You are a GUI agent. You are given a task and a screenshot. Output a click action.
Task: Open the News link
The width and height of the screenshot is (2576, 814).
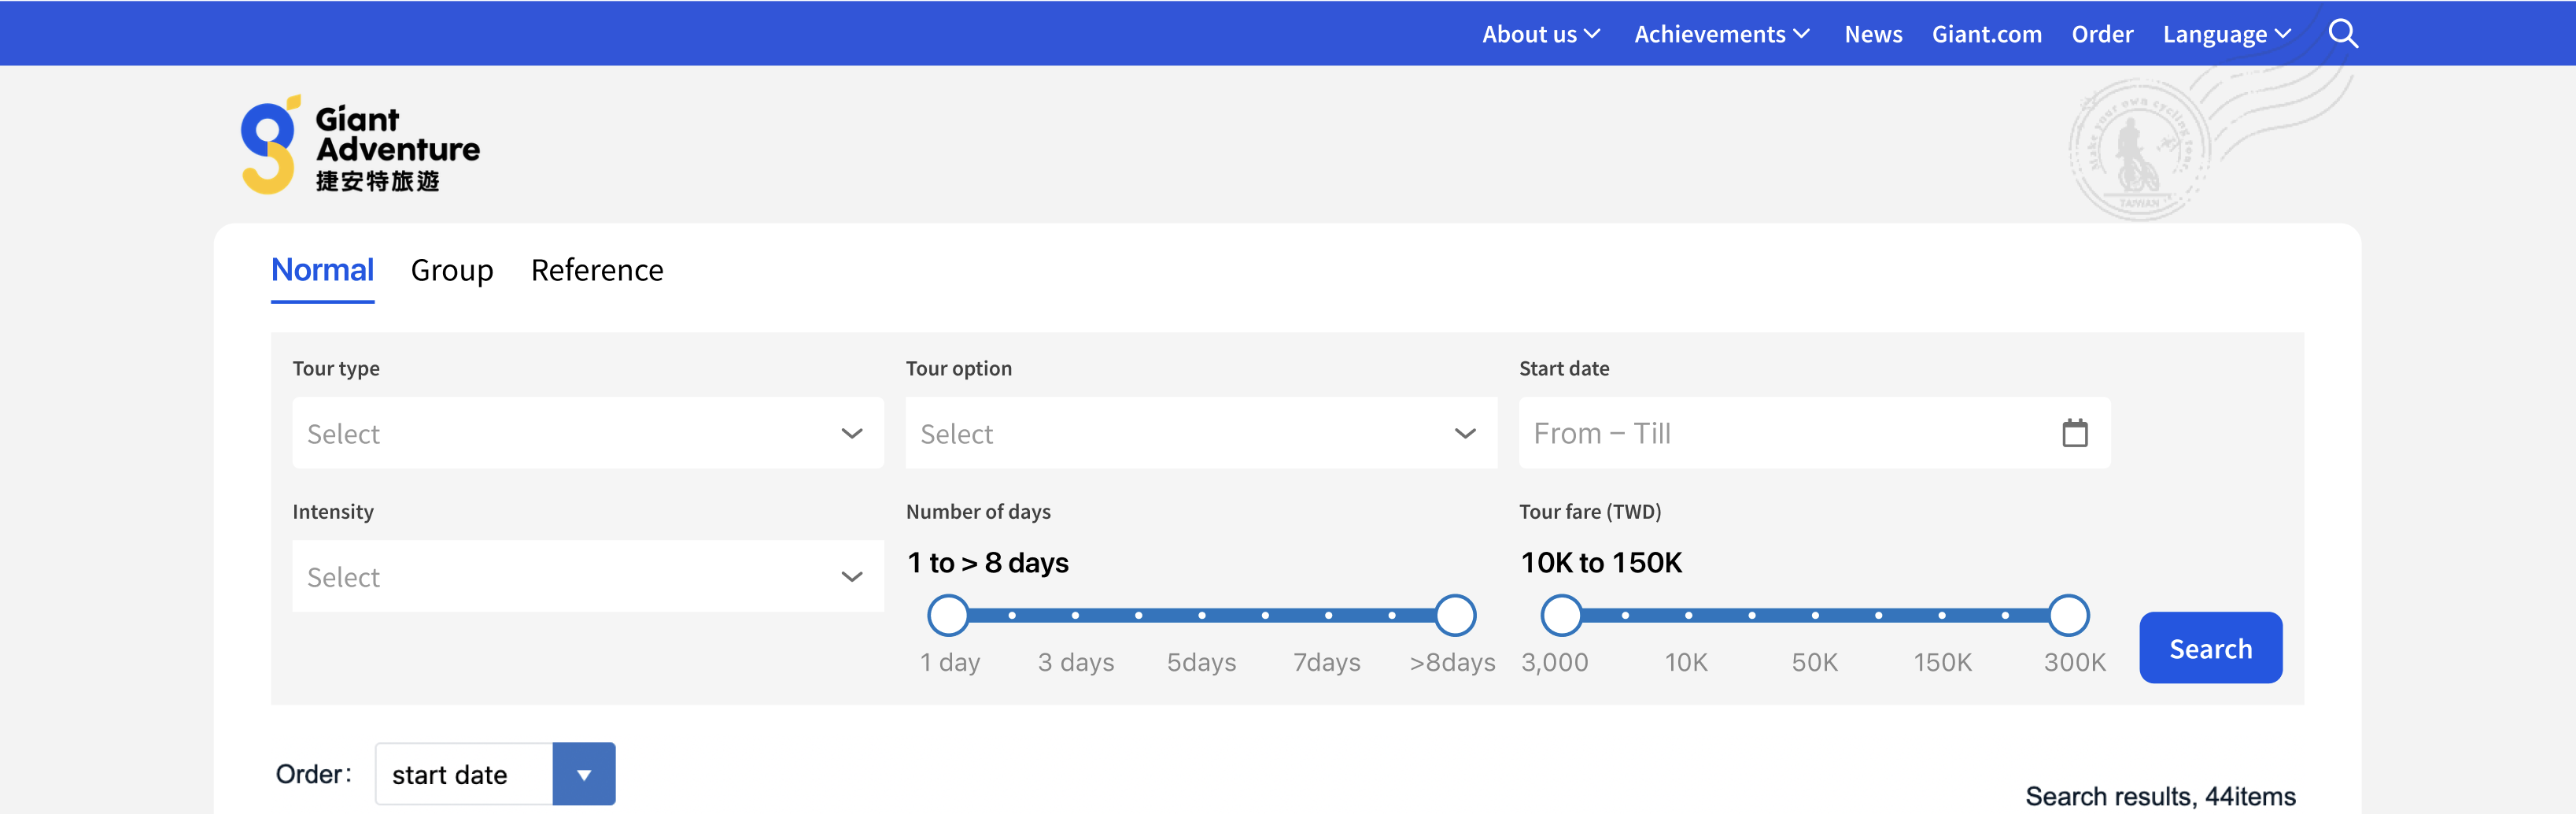pyautogui.click(x=1873, y=34)
